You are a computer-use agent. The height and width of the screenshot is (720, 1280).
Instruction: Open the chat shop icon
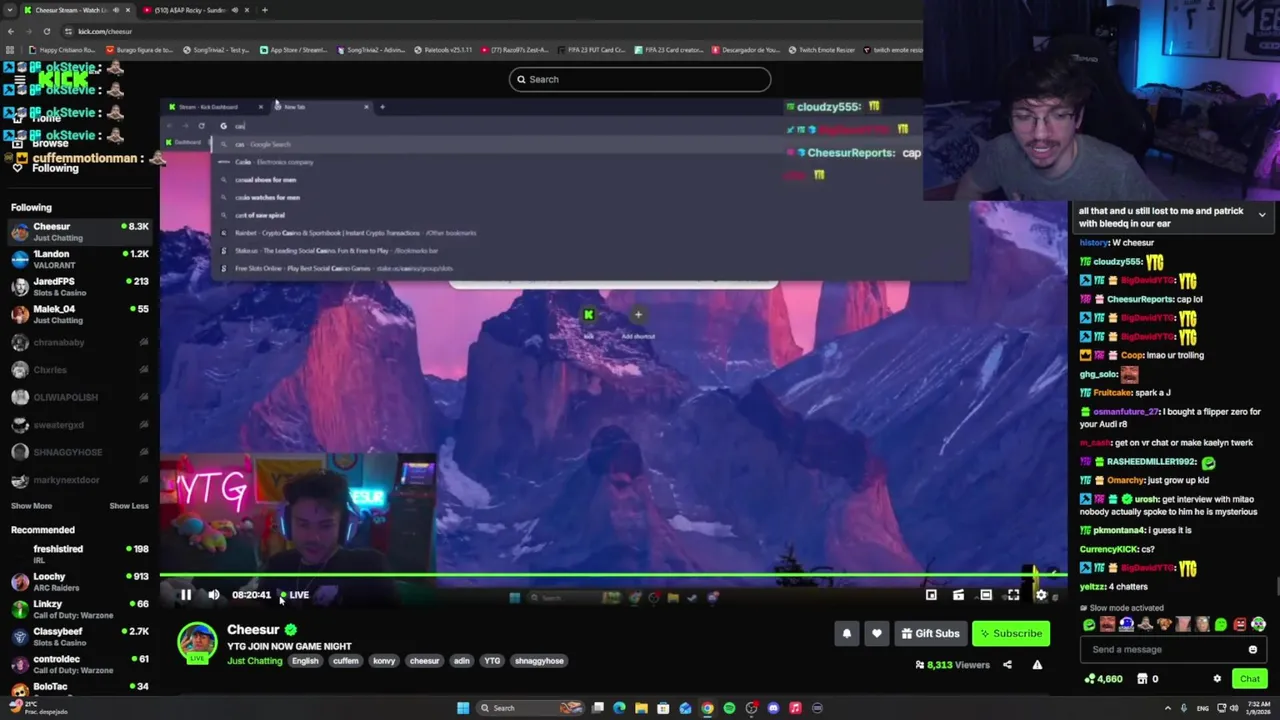[1142, 679]
